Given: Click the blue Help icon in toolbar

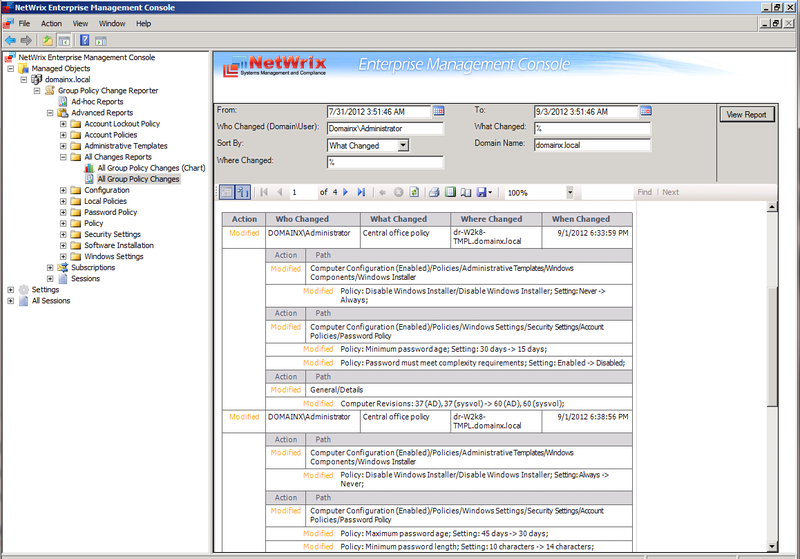Looking at the screenshot, I should (85, 40).
